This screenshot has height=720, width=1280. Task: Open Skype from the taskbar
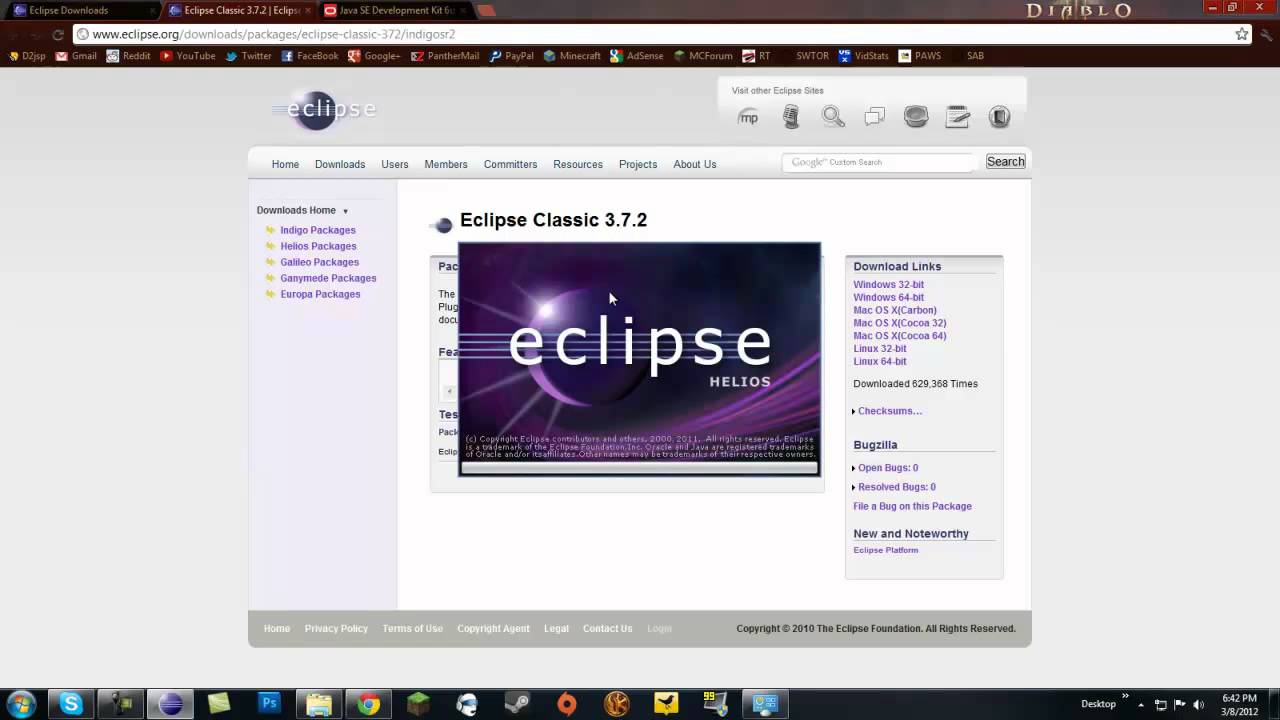click(70, 704)
